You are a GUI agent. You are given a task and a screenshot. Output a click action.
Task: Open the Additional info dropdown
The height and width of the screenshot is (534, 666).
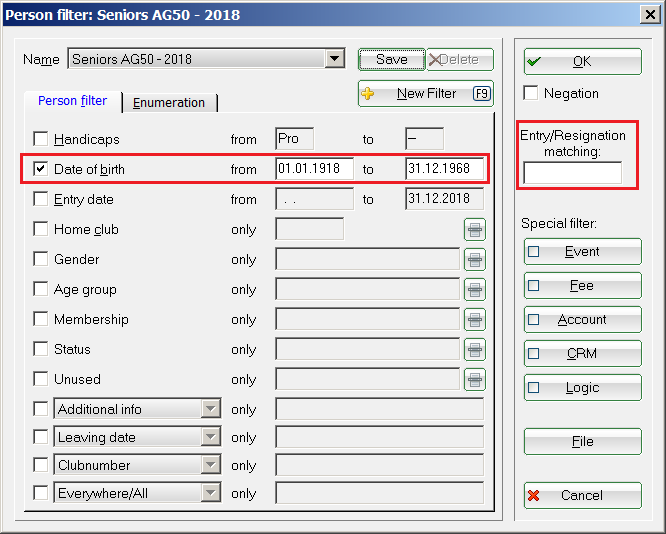(210, 409)
